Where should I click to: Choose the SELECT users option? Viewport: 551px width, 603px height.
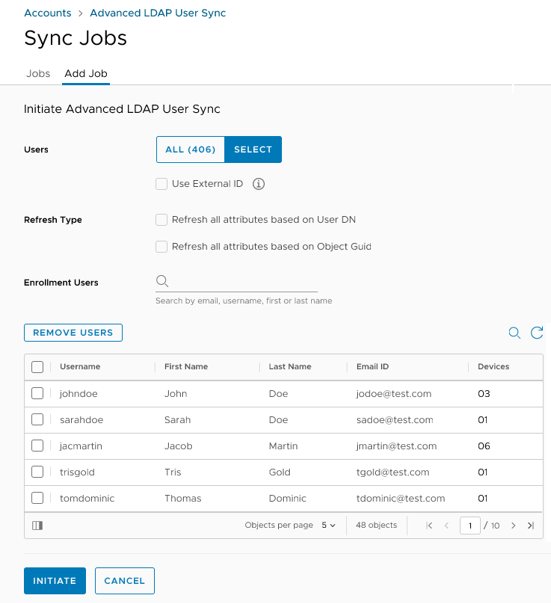pos(253,150)
